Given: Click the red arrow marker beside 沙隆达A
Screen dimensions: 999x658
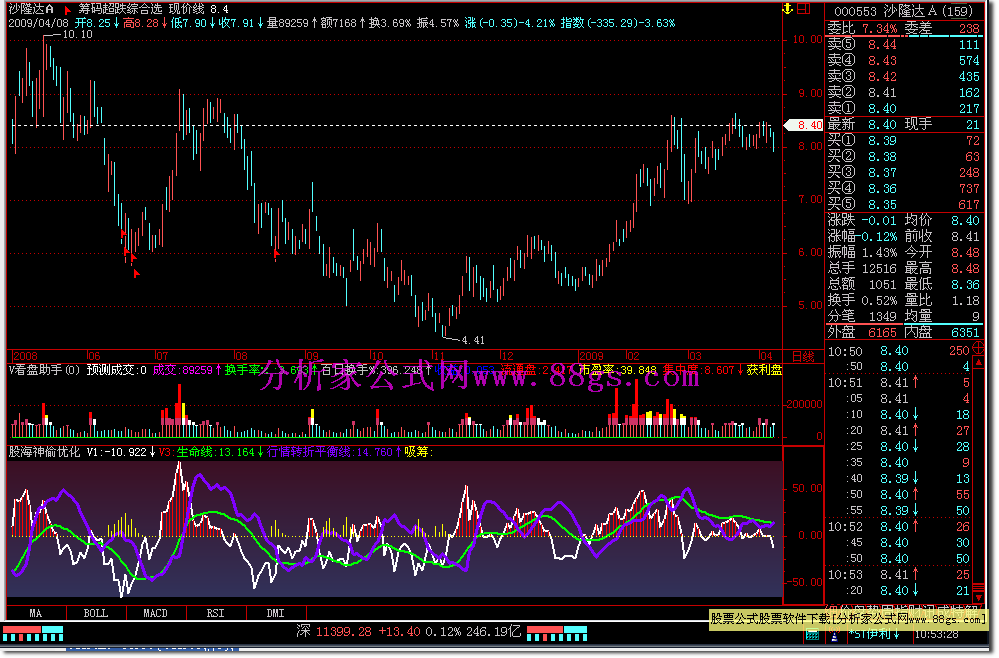Looking at the screenshot, I should [x=67, y=10].
